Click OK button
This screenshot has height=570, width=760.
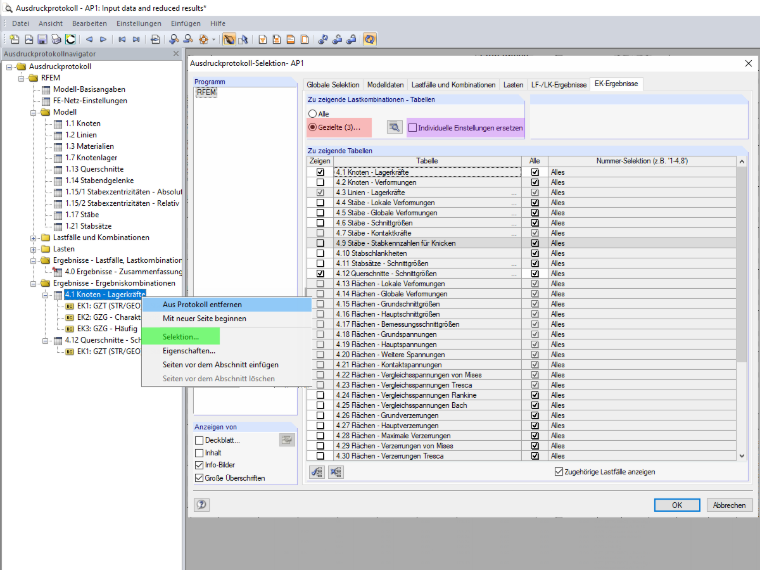click(x=677, y=505)
